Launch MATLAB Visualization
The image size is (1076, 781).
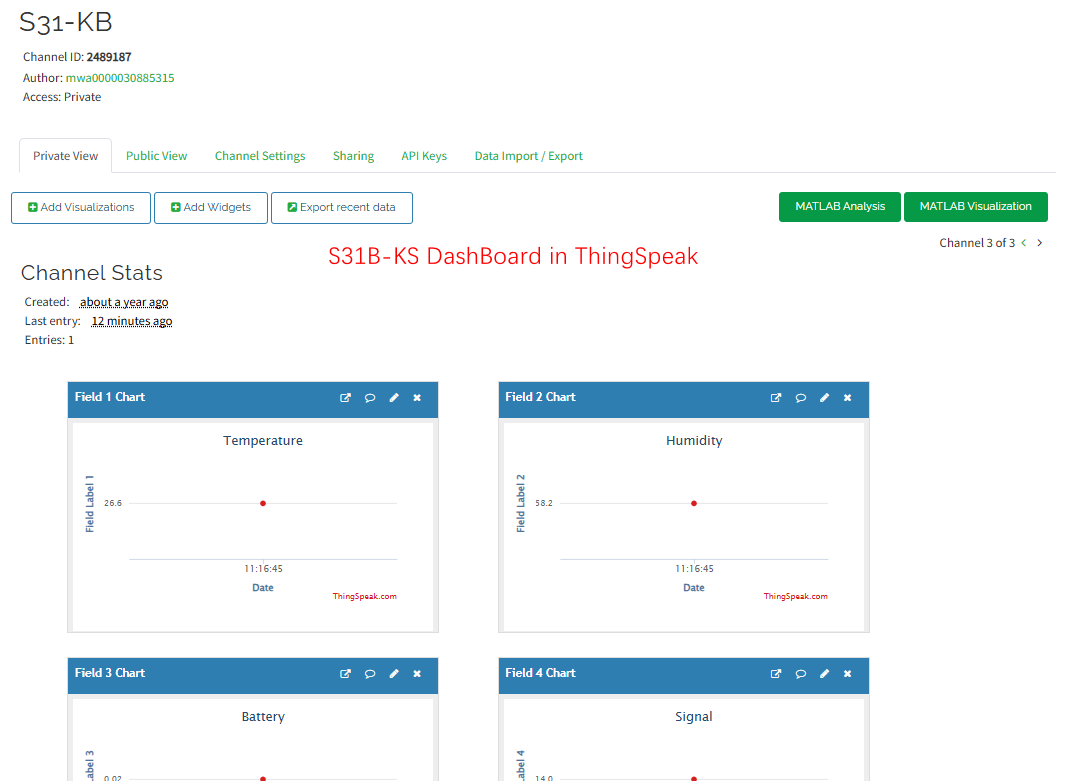[x=976, y=207]
